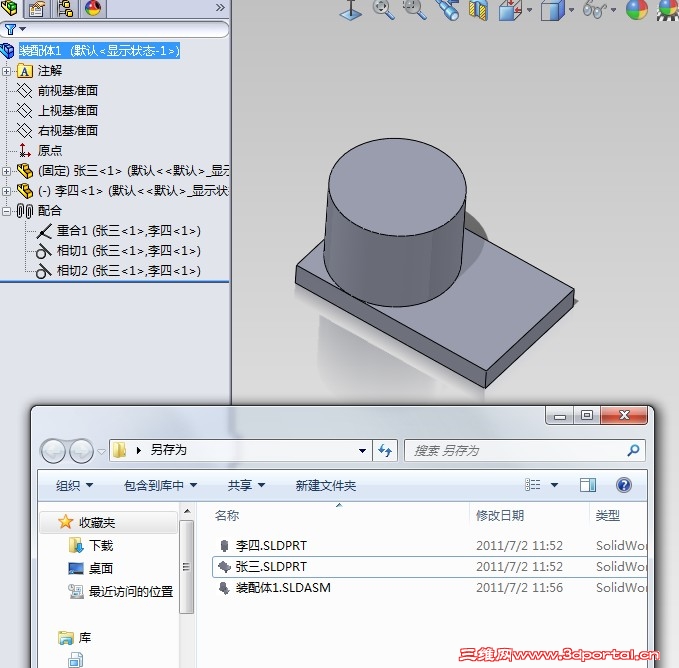Click the 新建文件夹 new folder button
Image resolution: width=679 pixels, height=668 pixels.
326,485
